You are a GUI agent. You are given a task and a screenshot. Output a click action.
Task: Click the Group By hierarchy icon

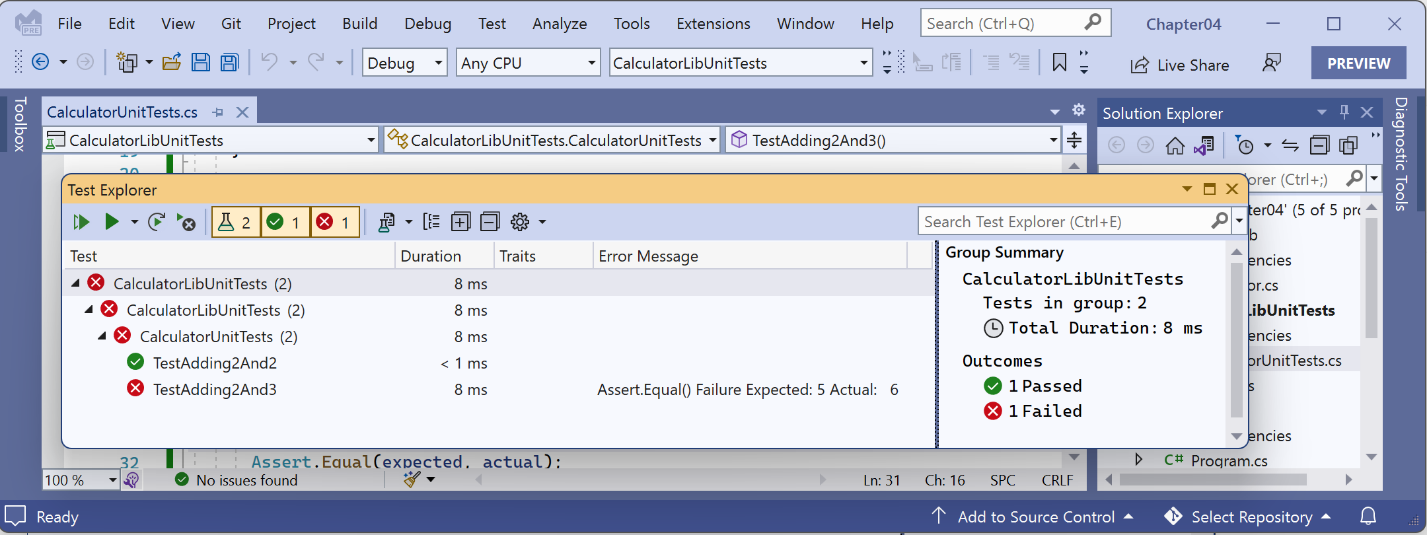[x=431, y=222]
